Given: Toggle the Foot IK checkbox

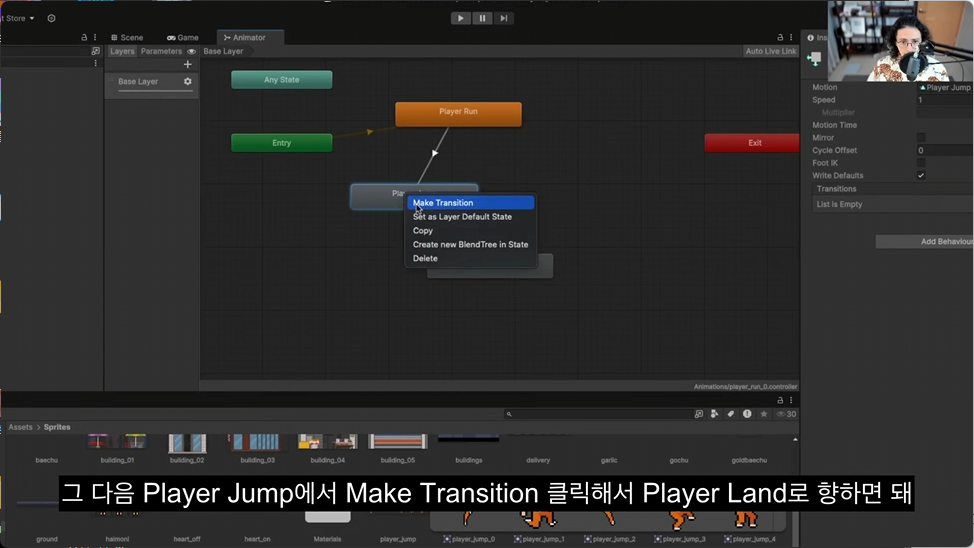Looking at the screenshot, I should (x=921, y=163).
